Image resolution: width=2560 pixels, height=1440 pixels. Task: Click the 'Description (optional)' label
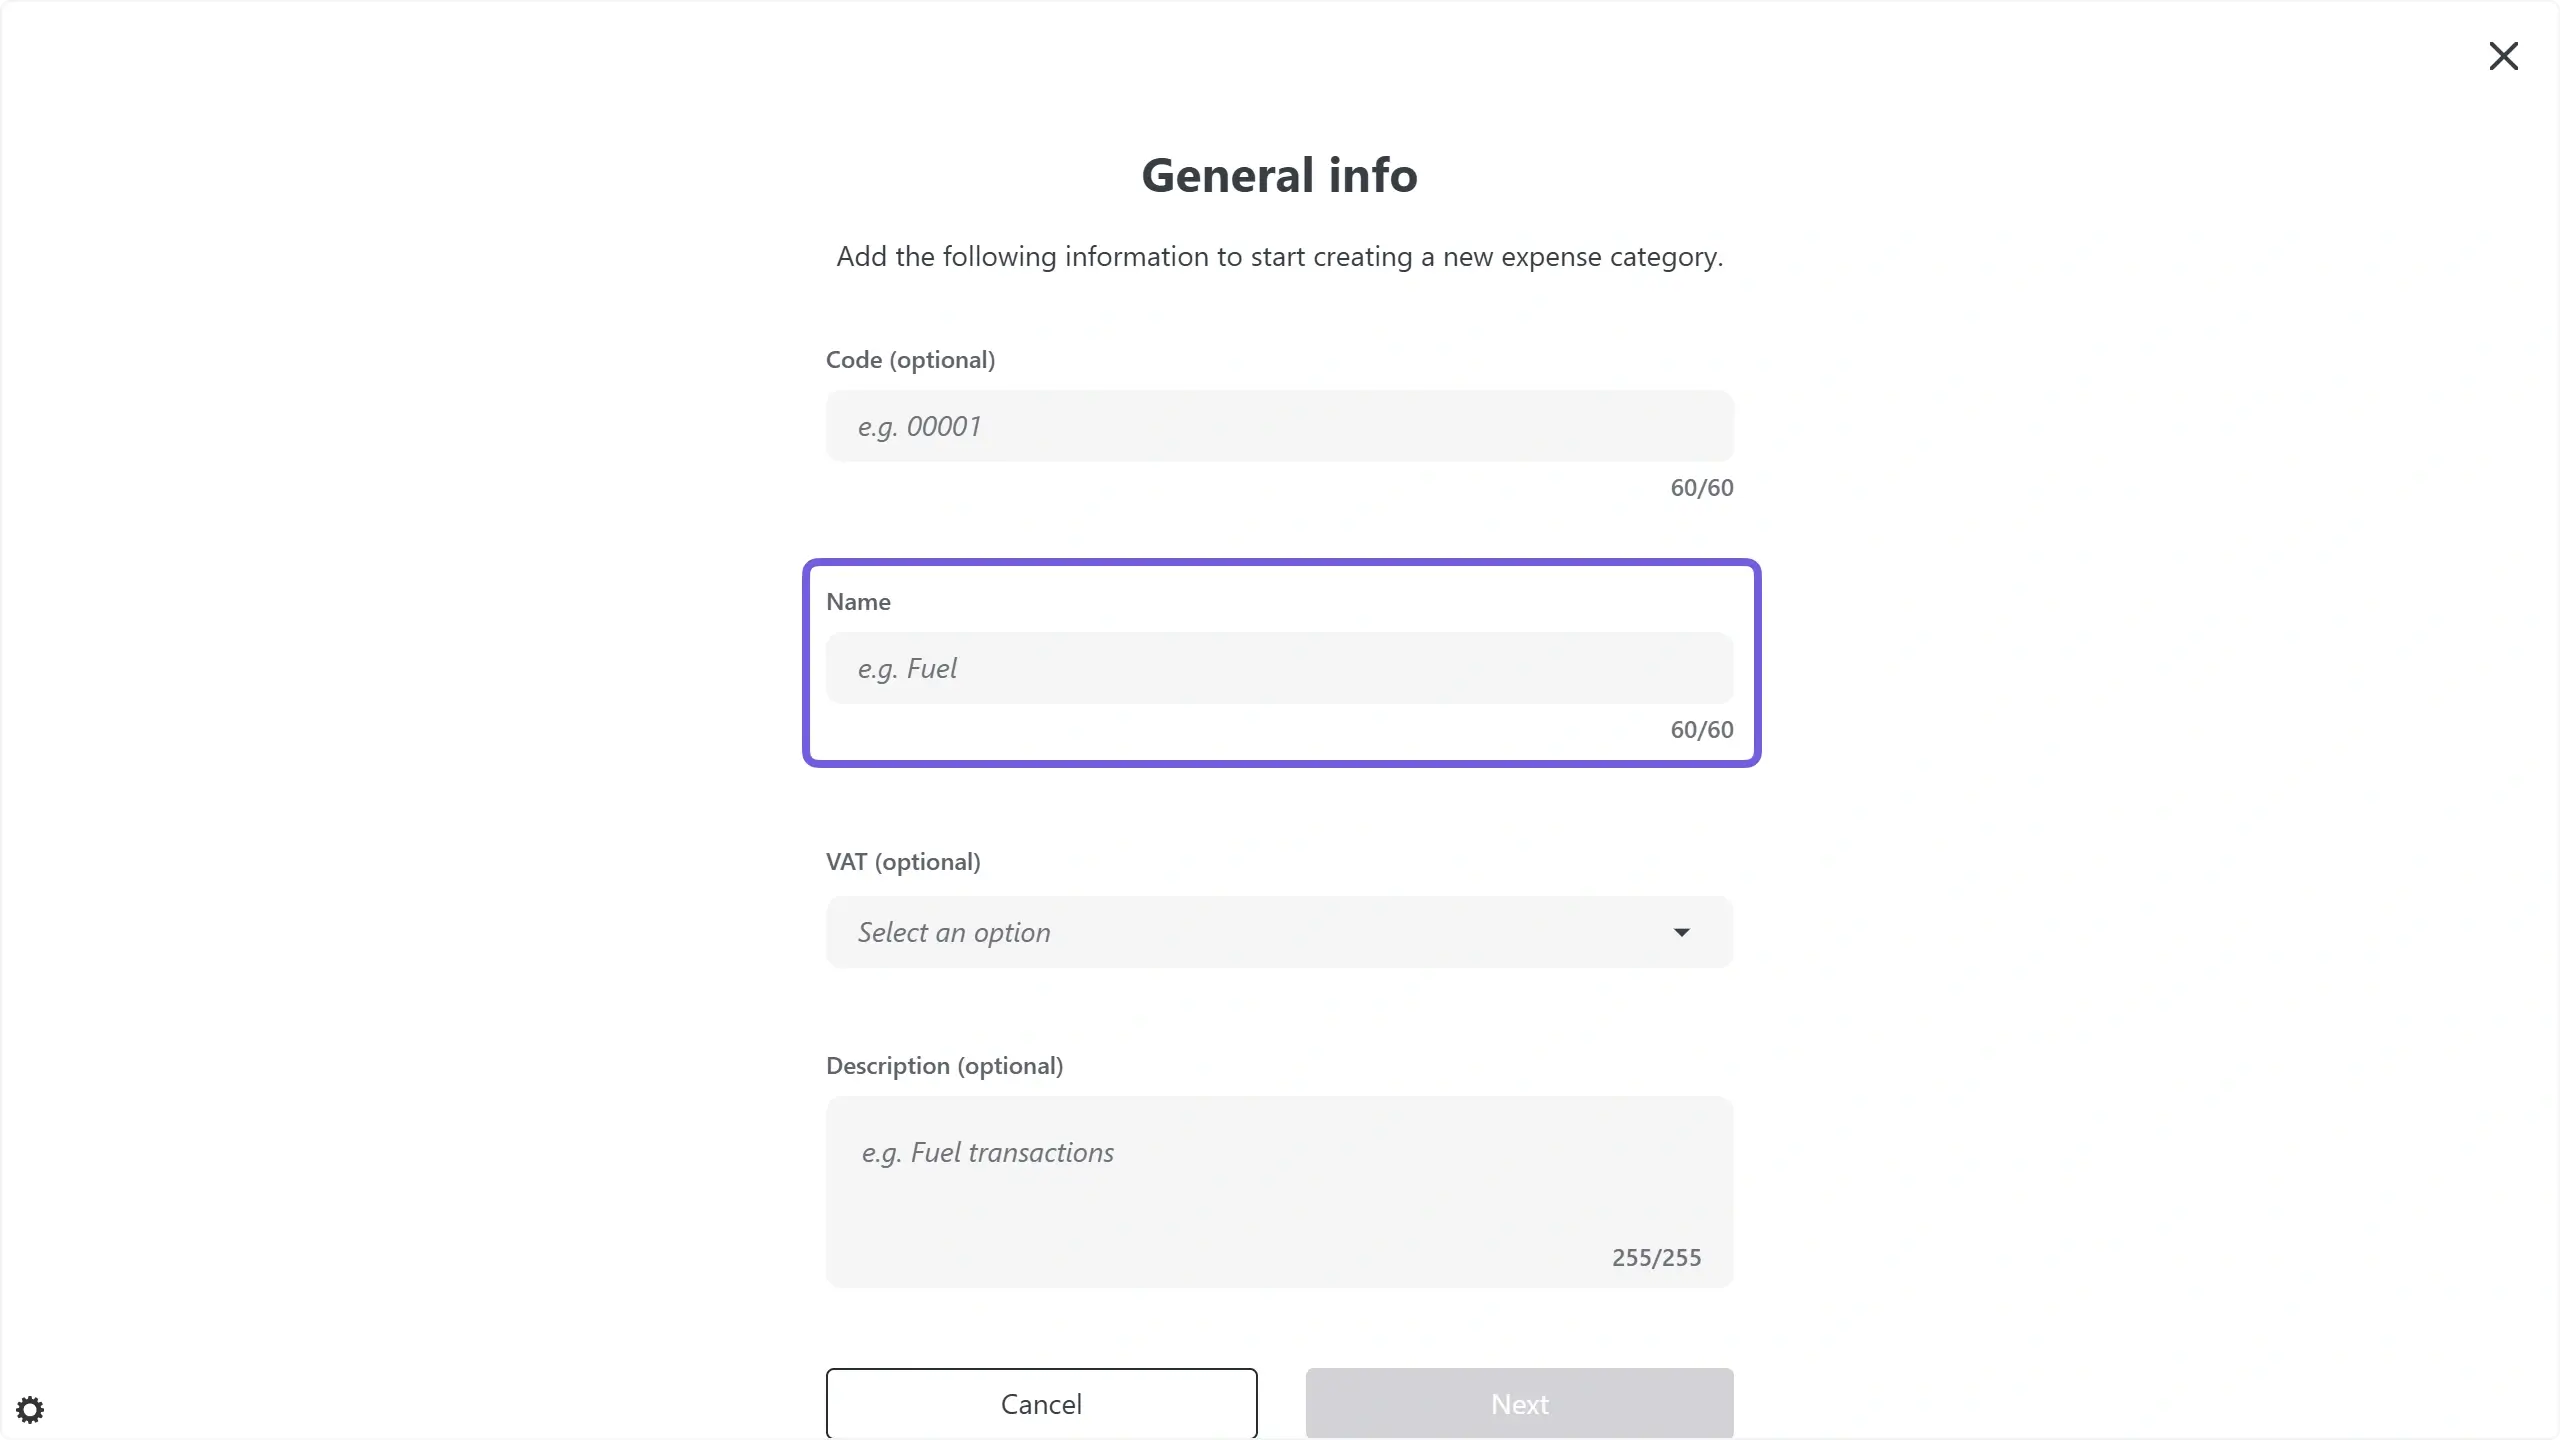pyautogui.click(x=944, y=1066)
